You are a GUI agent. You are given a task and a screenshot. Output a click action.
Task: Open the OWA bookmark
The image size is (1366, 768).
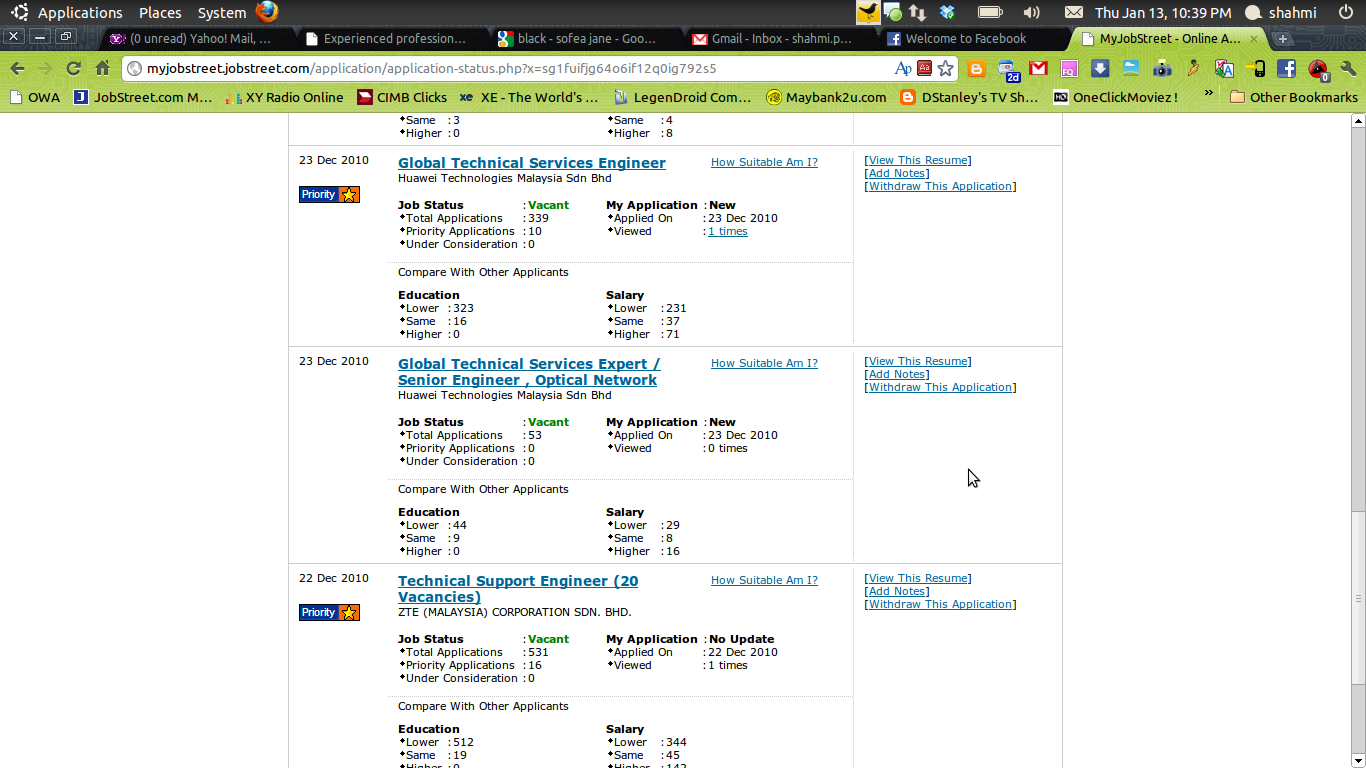(x=34, y=97)
